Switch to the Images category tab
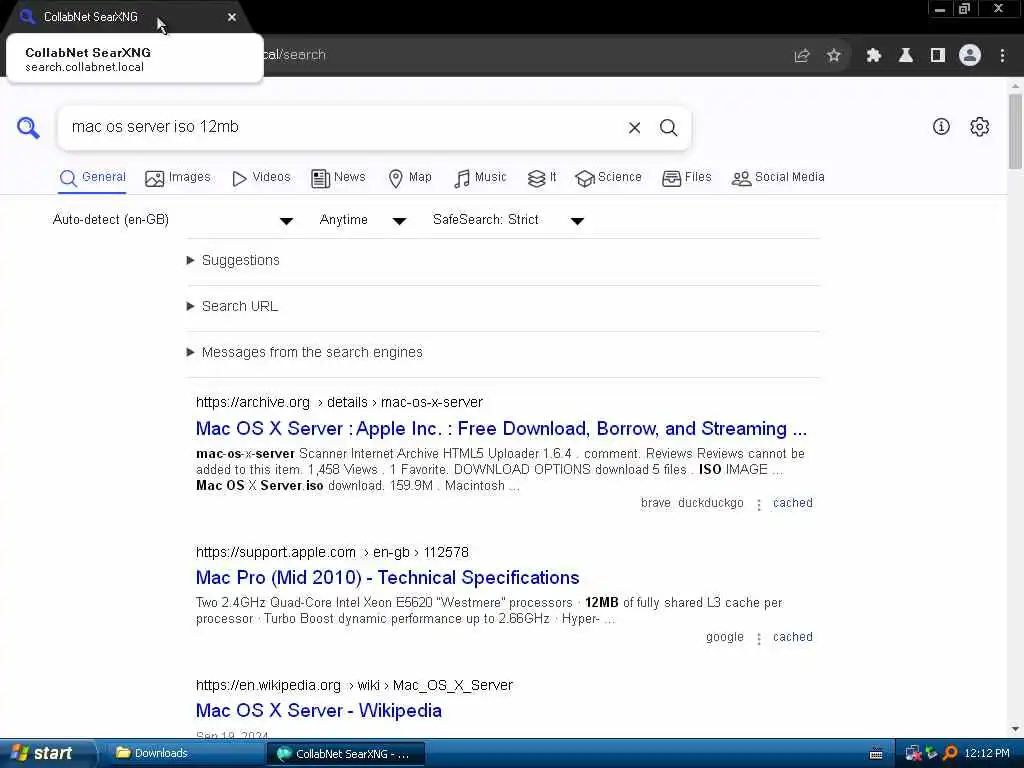The image size is (1024, 768). 178,178
